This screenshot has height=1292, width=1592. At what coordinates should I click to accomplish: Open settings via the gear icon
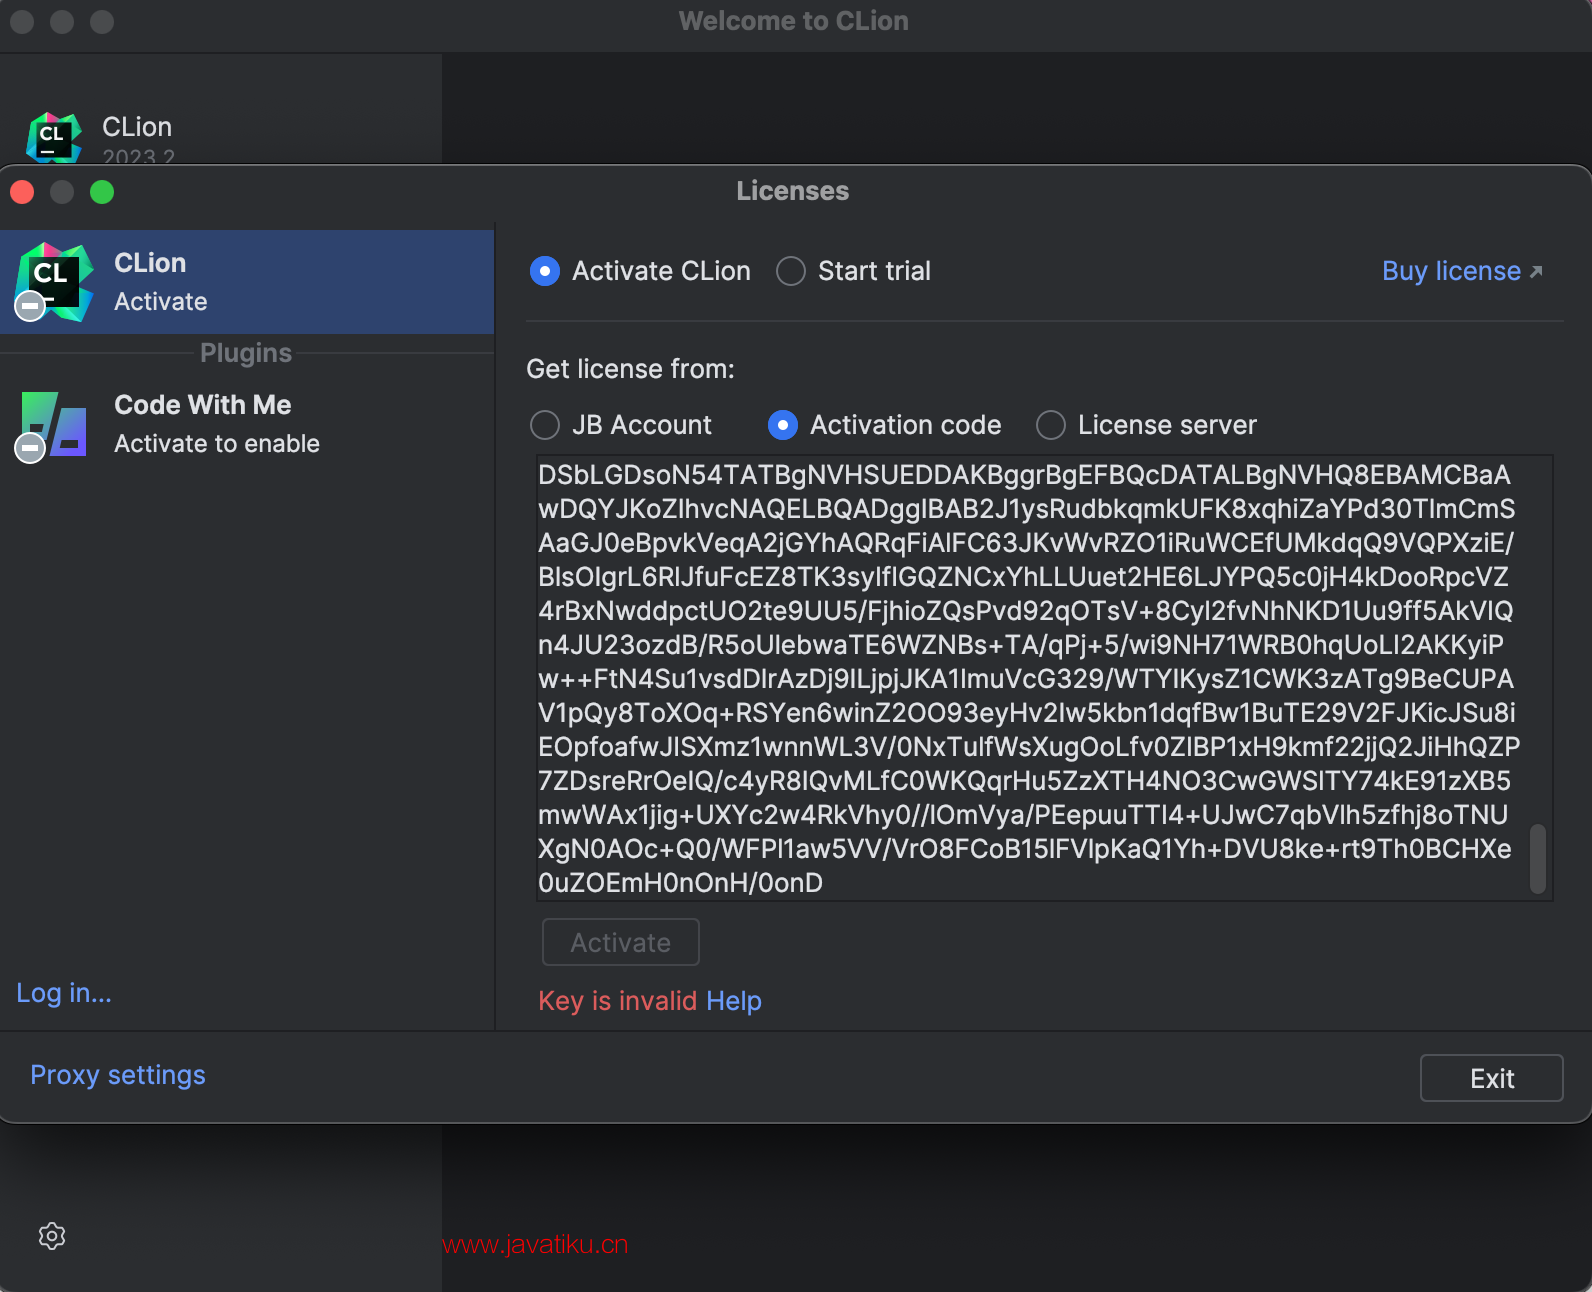(52, 1236)
